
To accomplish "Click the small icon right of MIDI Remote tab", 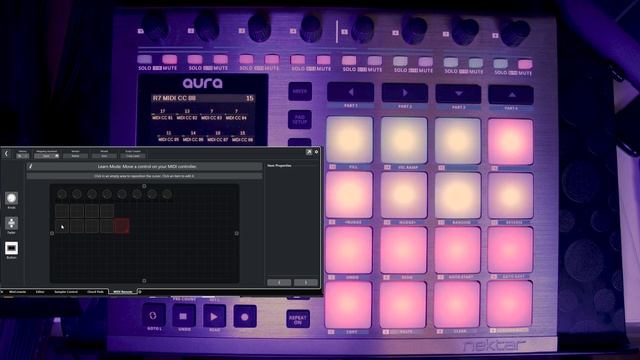I will 140,292.
